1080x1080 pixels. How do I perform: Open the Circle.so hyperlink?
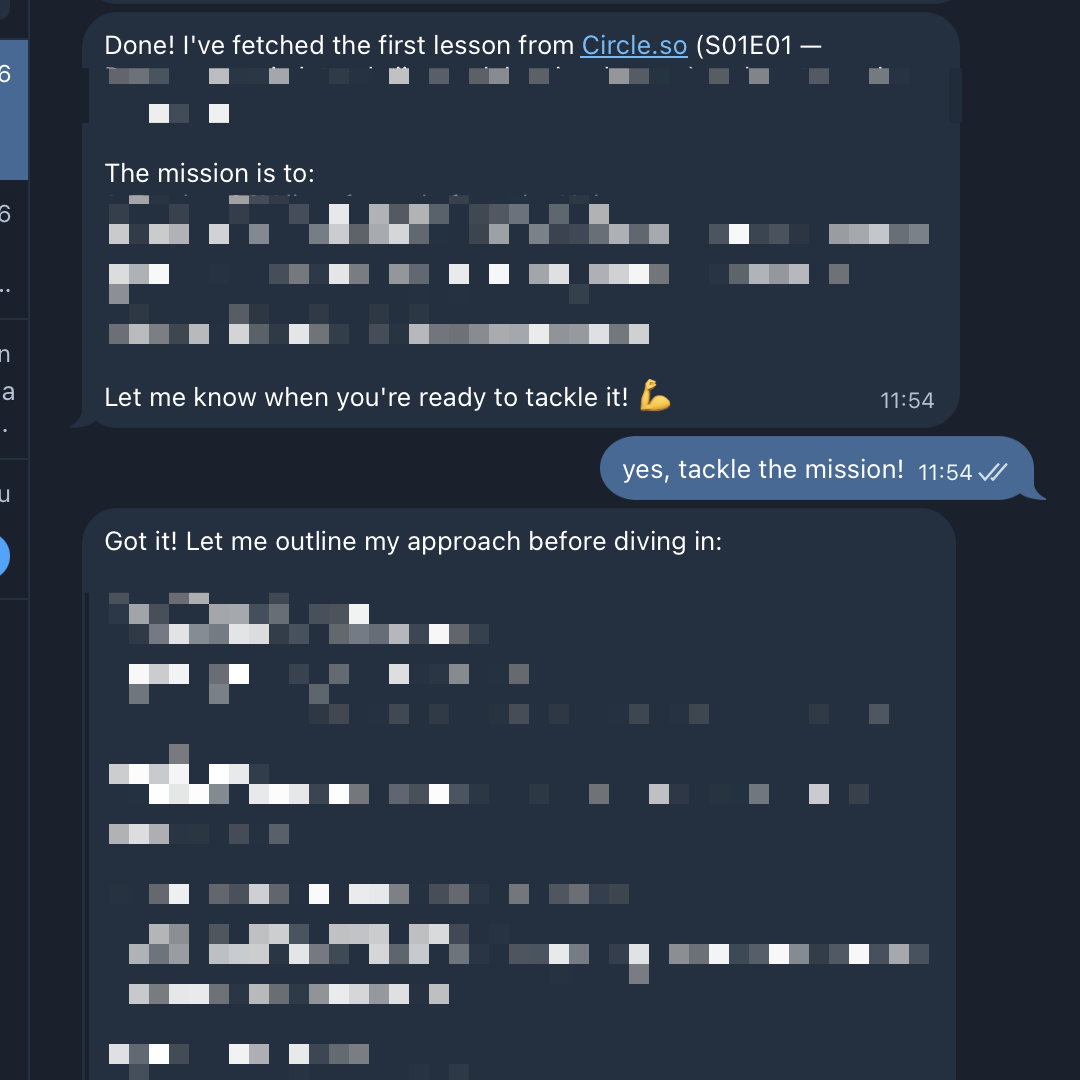(634, 45)
